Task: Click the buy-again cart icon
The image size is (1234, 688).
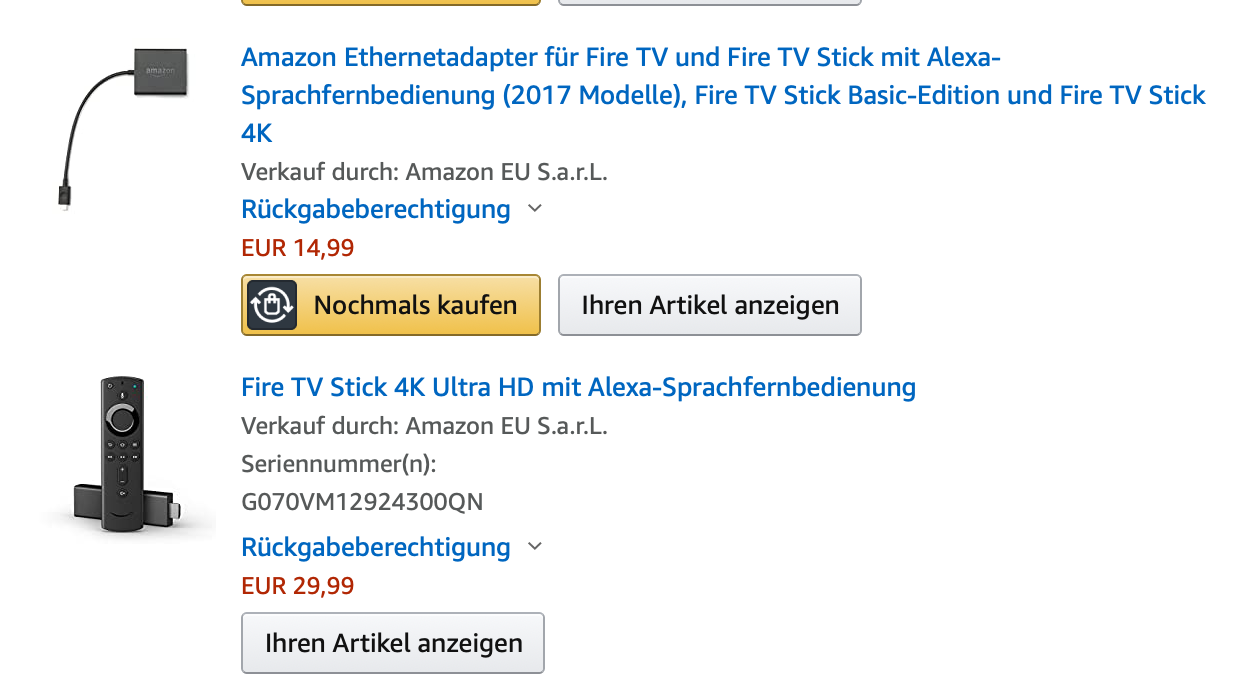Action: pos(271,305)
